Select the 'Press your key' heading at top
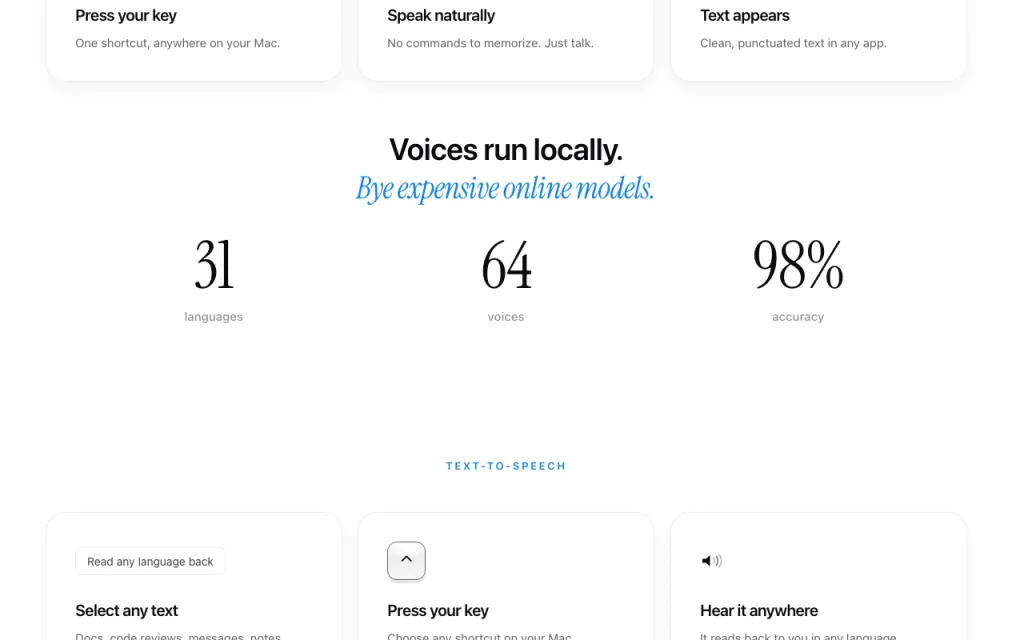Screen dimensions: 1024x640 coord(126,16)
